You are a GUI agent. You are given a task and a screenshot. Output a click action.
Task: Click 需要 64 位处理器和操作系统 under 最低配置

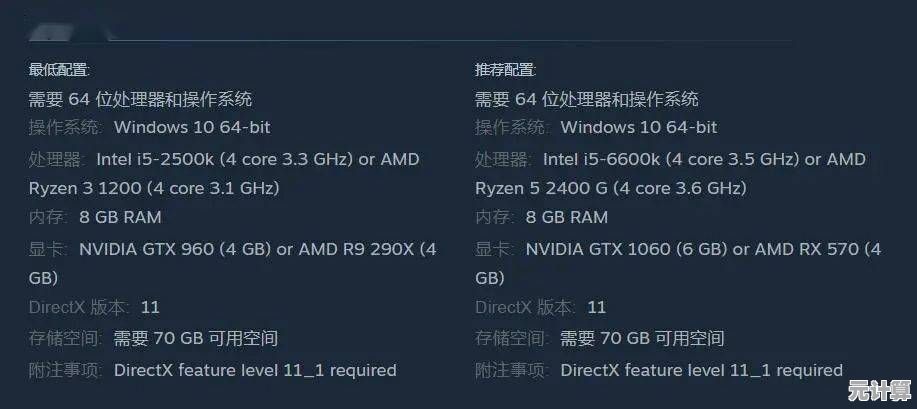click(140, 99)
